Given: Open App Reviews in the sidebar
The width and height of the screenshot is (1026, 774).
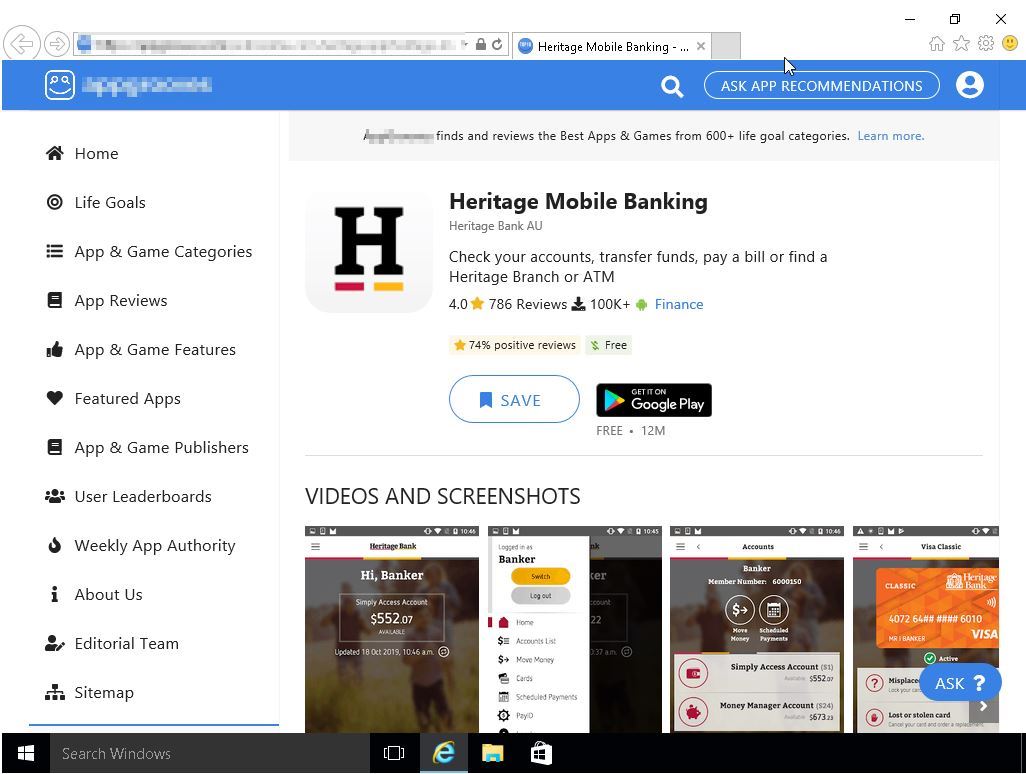Looking at the screenshot, I should tap(121, 301).
